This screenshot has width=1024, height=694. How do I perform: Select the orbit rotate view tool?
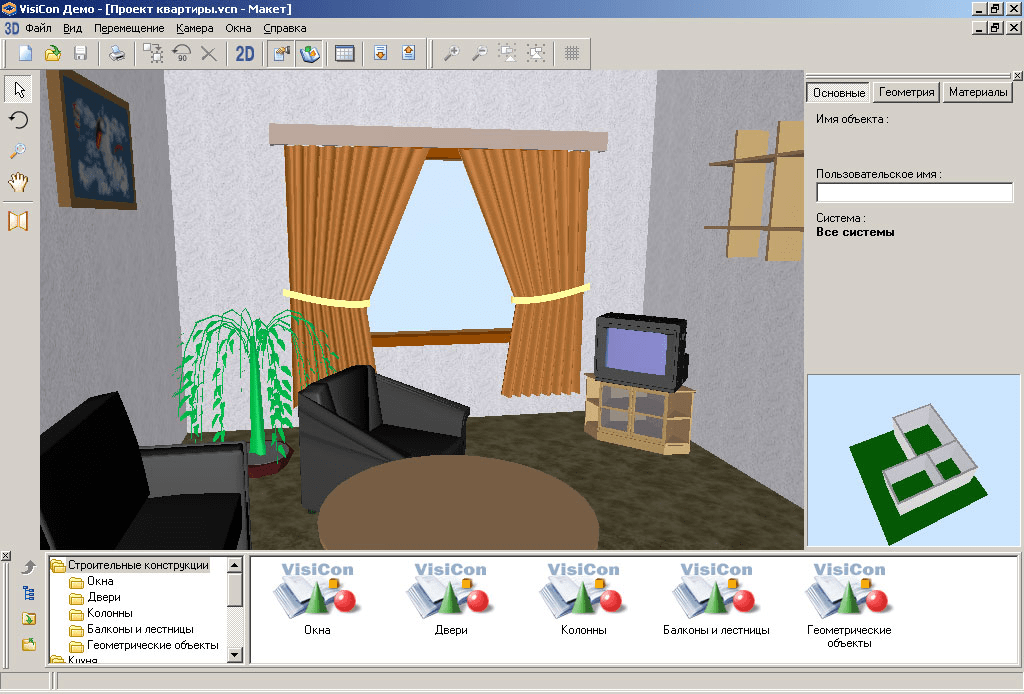pyautogui.click(x=18, y=120)
